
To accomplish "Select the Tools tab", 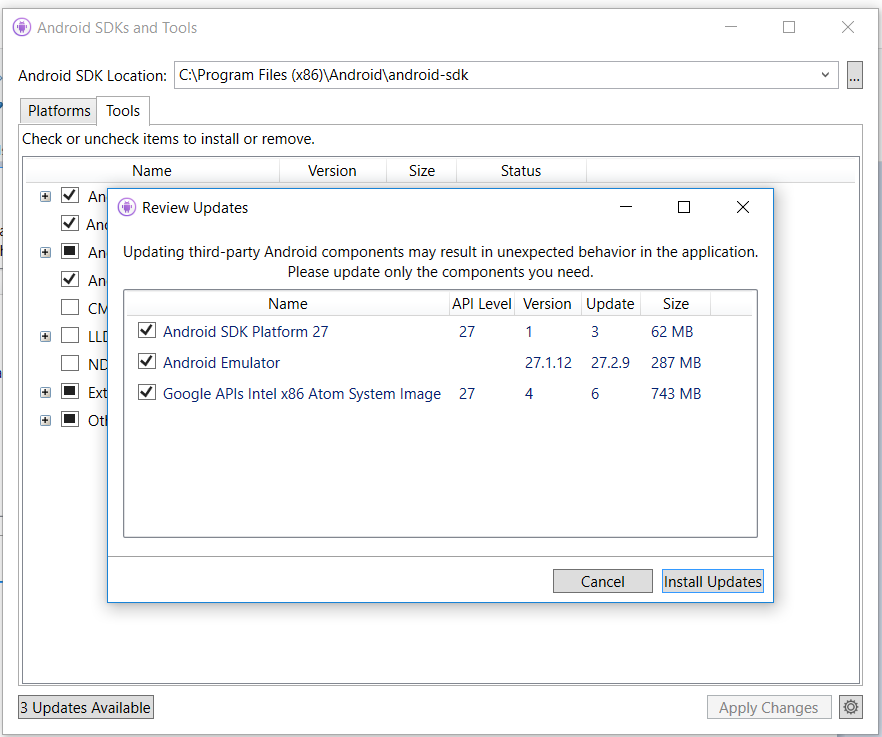I will tap(122, 110).
